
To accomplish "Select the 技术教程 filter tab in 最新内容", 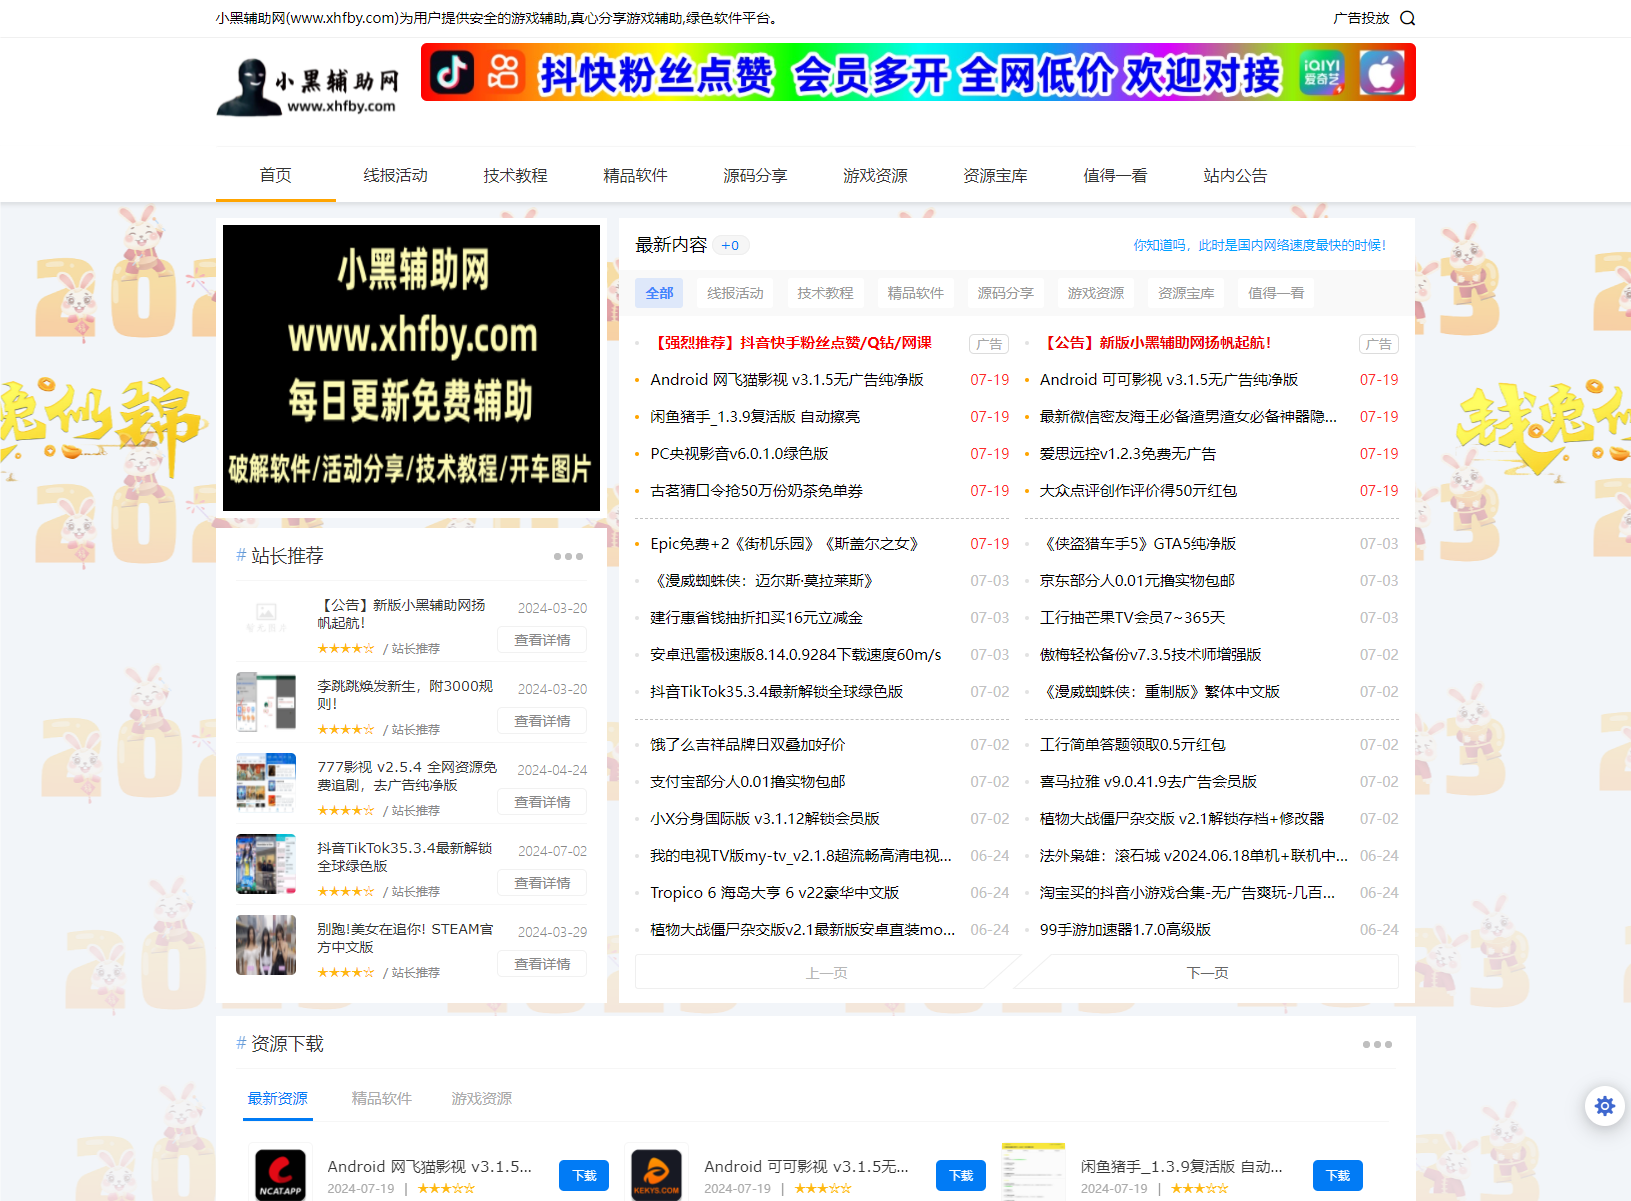I will click(825, 293).
